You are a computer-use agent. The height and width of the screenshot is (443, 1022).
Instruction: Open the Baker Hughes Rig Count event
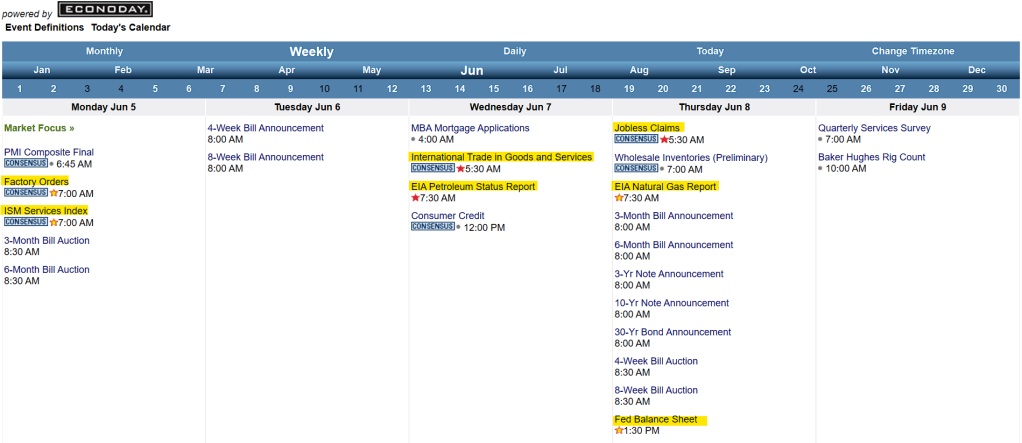point(871,157)
